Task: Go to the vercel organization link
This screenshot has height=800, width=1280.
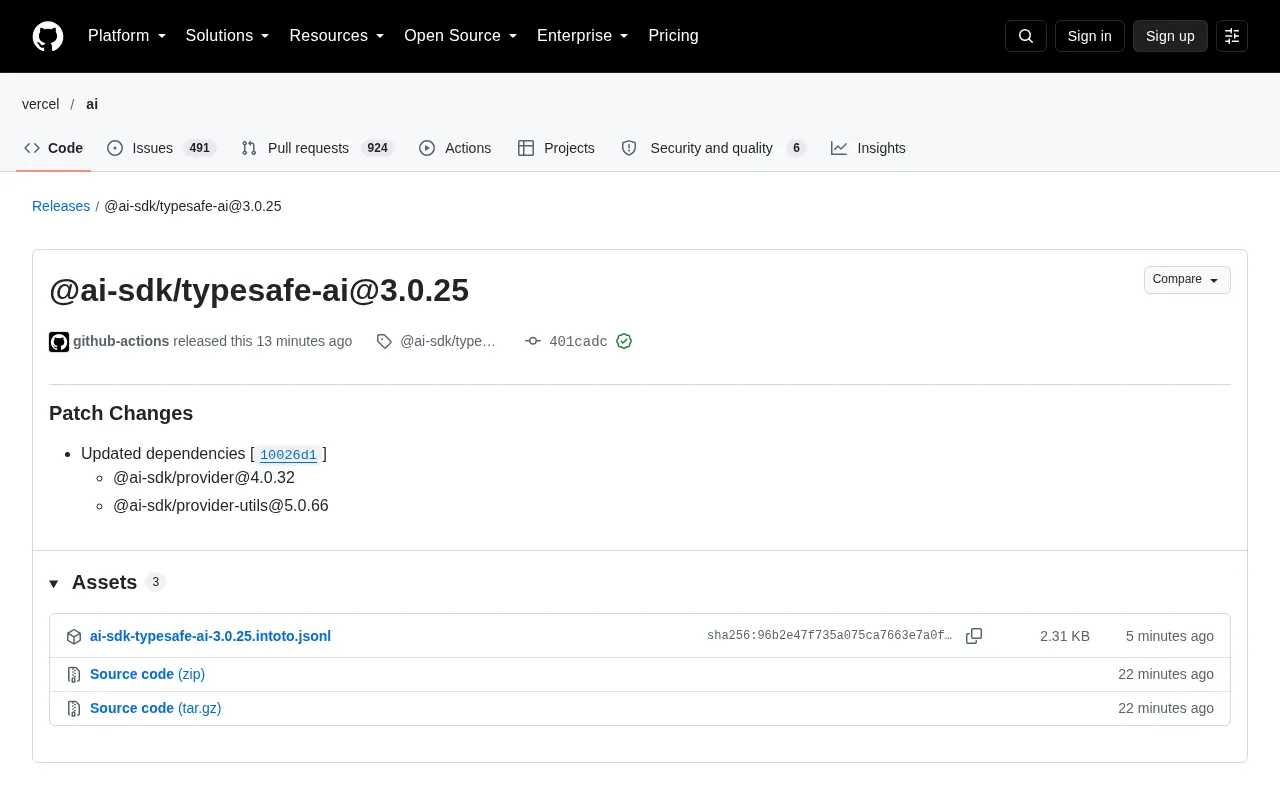Action: coord(41,104)
